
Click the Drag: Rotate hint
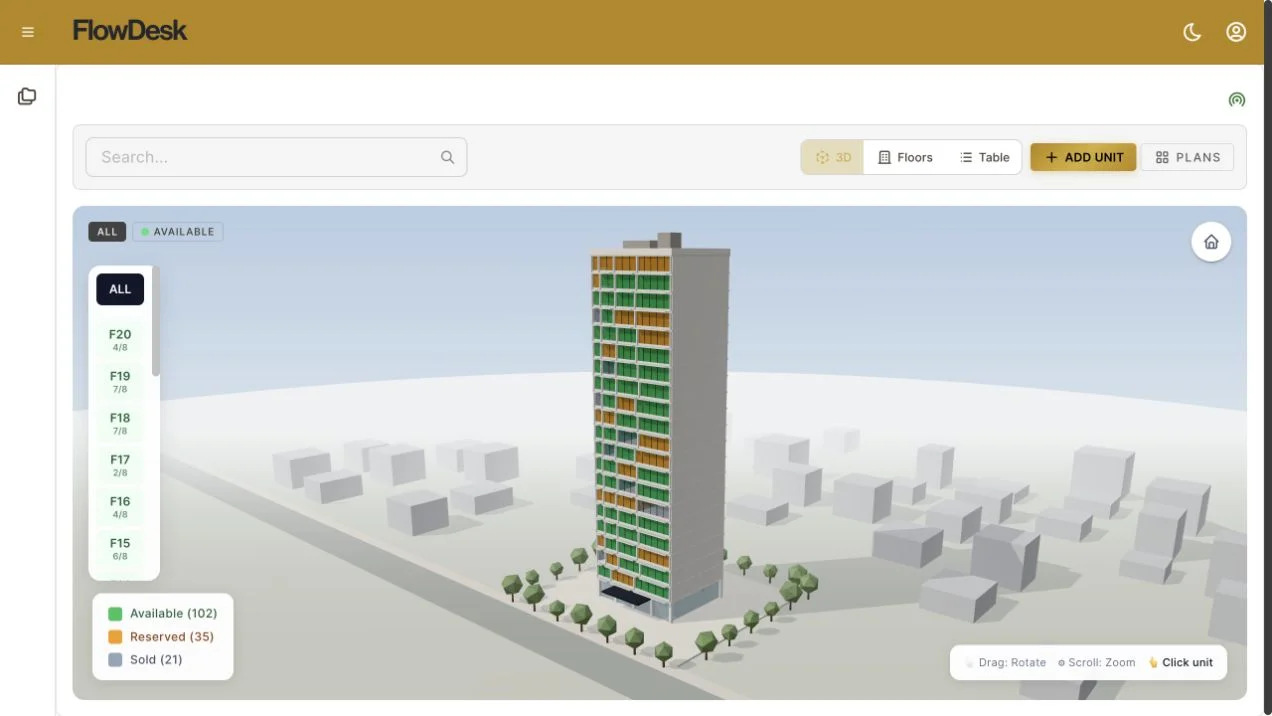pyautogui.click(x=1006, y=663)
